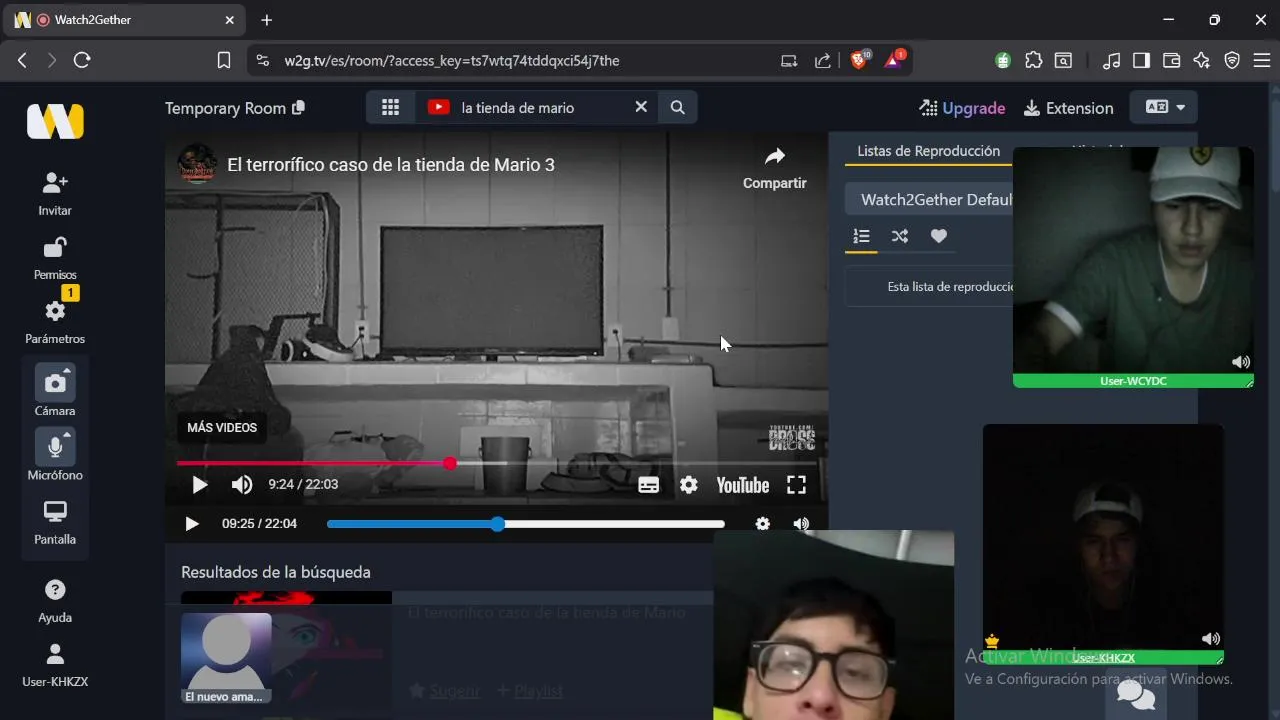Click Brave Shields lion icon
Image resolution: width=1280 pixels, height=720 pixels.
pyautogui.click(x=859, y=61)
